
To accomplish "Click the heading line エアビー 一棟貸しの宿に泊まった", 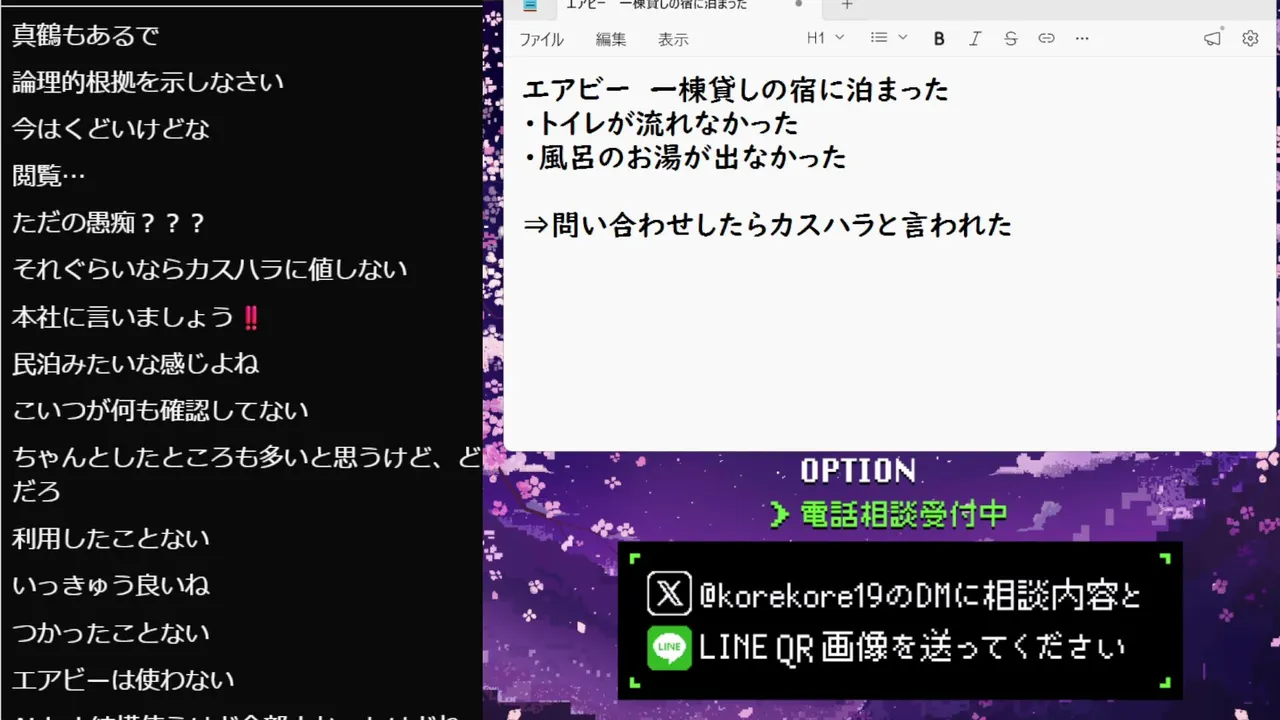I will tap(736, 89).
